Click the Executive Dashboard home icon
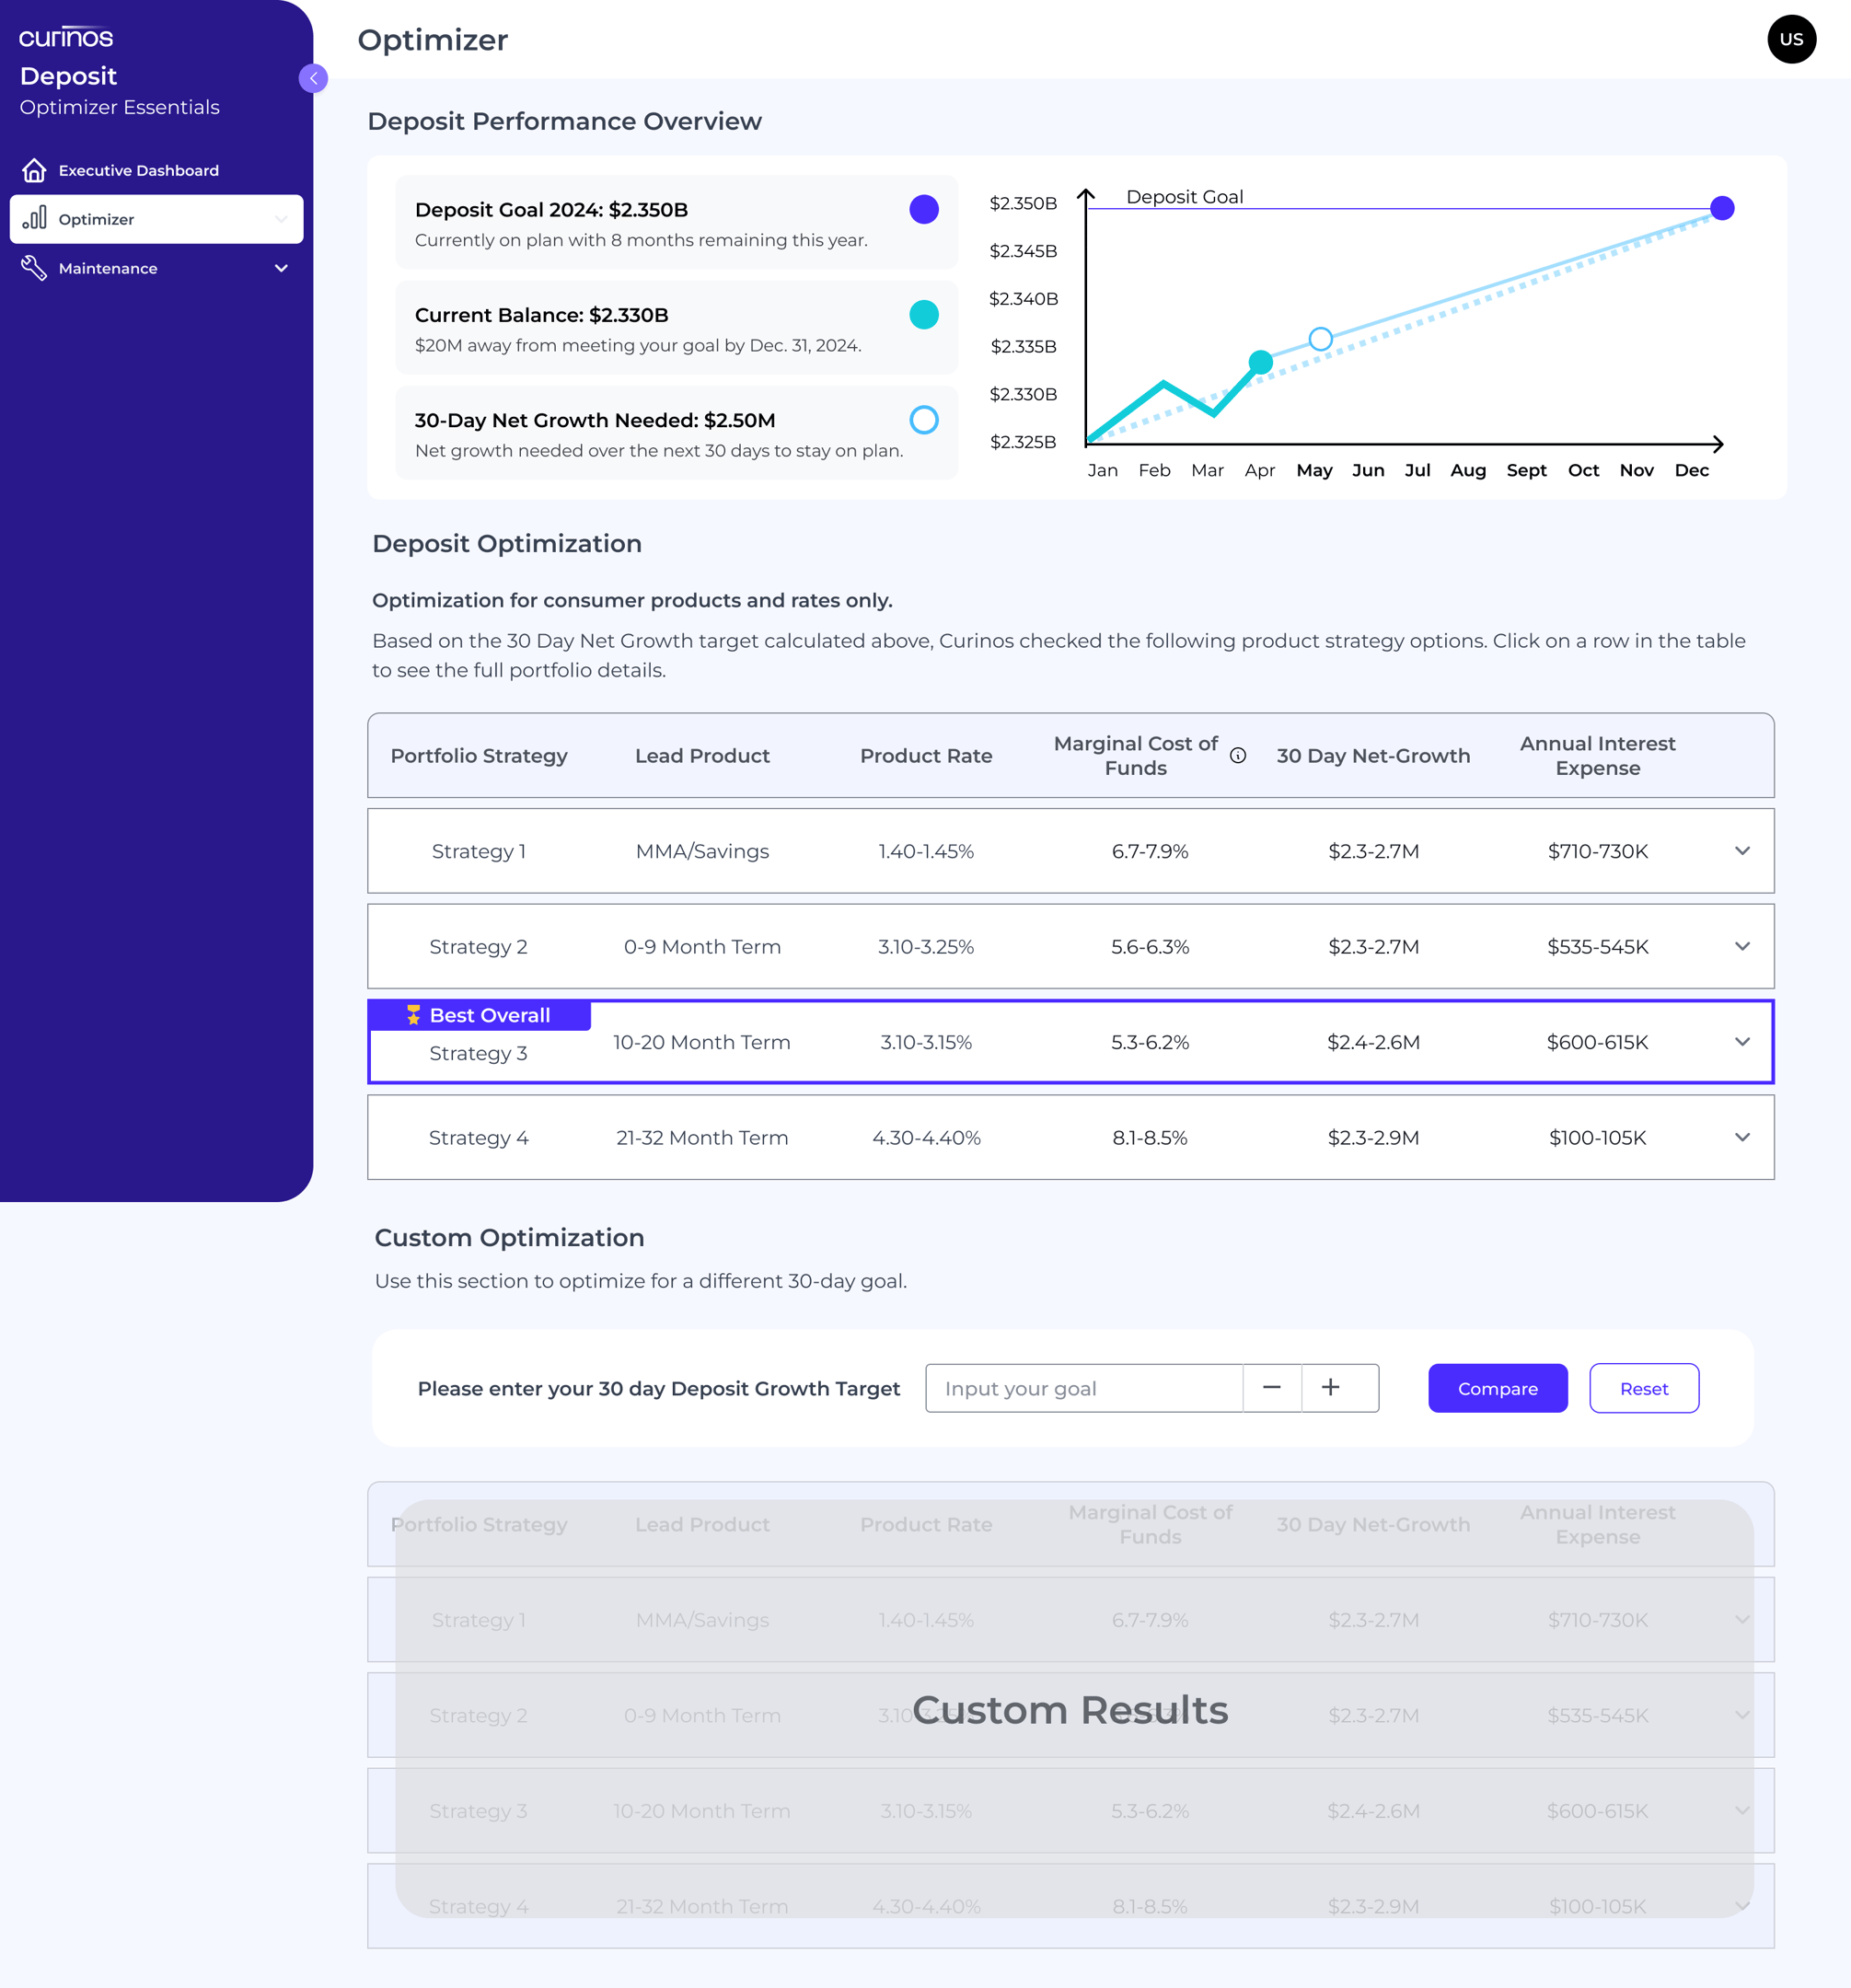 [34, 170]
